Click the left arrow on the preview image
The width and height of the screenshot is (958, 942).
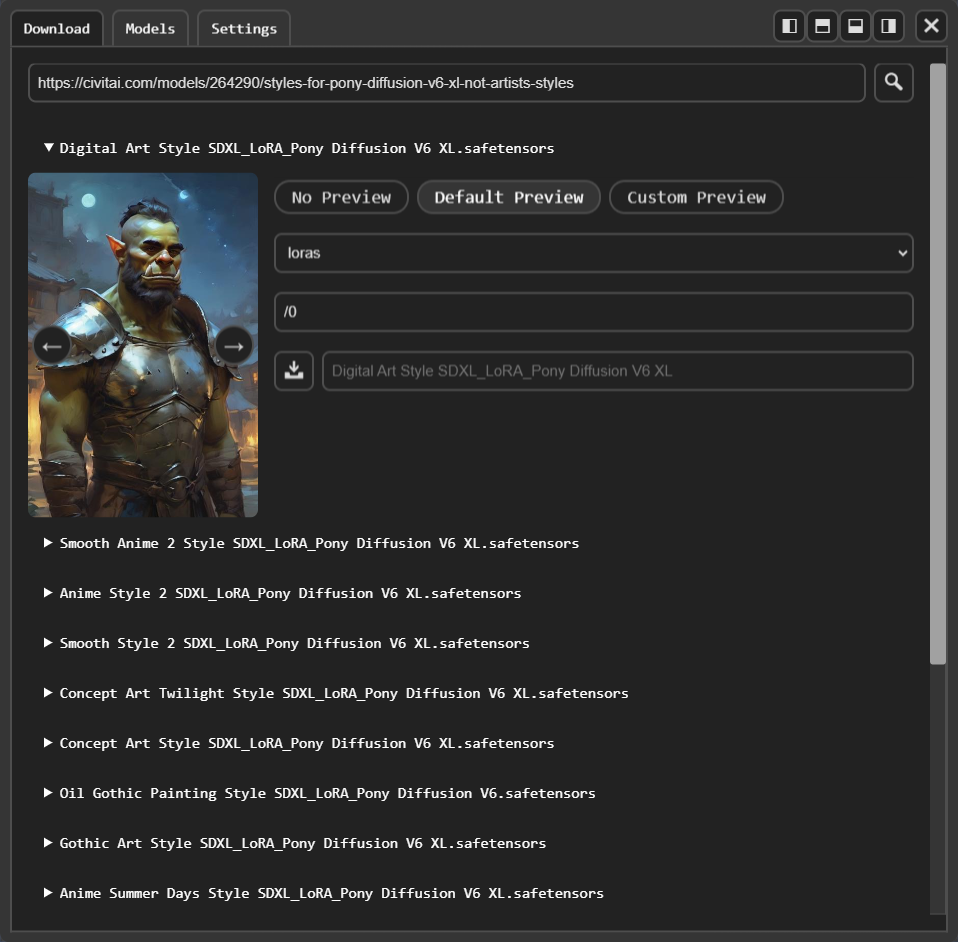pyautogui.click(x=52, y=345)
